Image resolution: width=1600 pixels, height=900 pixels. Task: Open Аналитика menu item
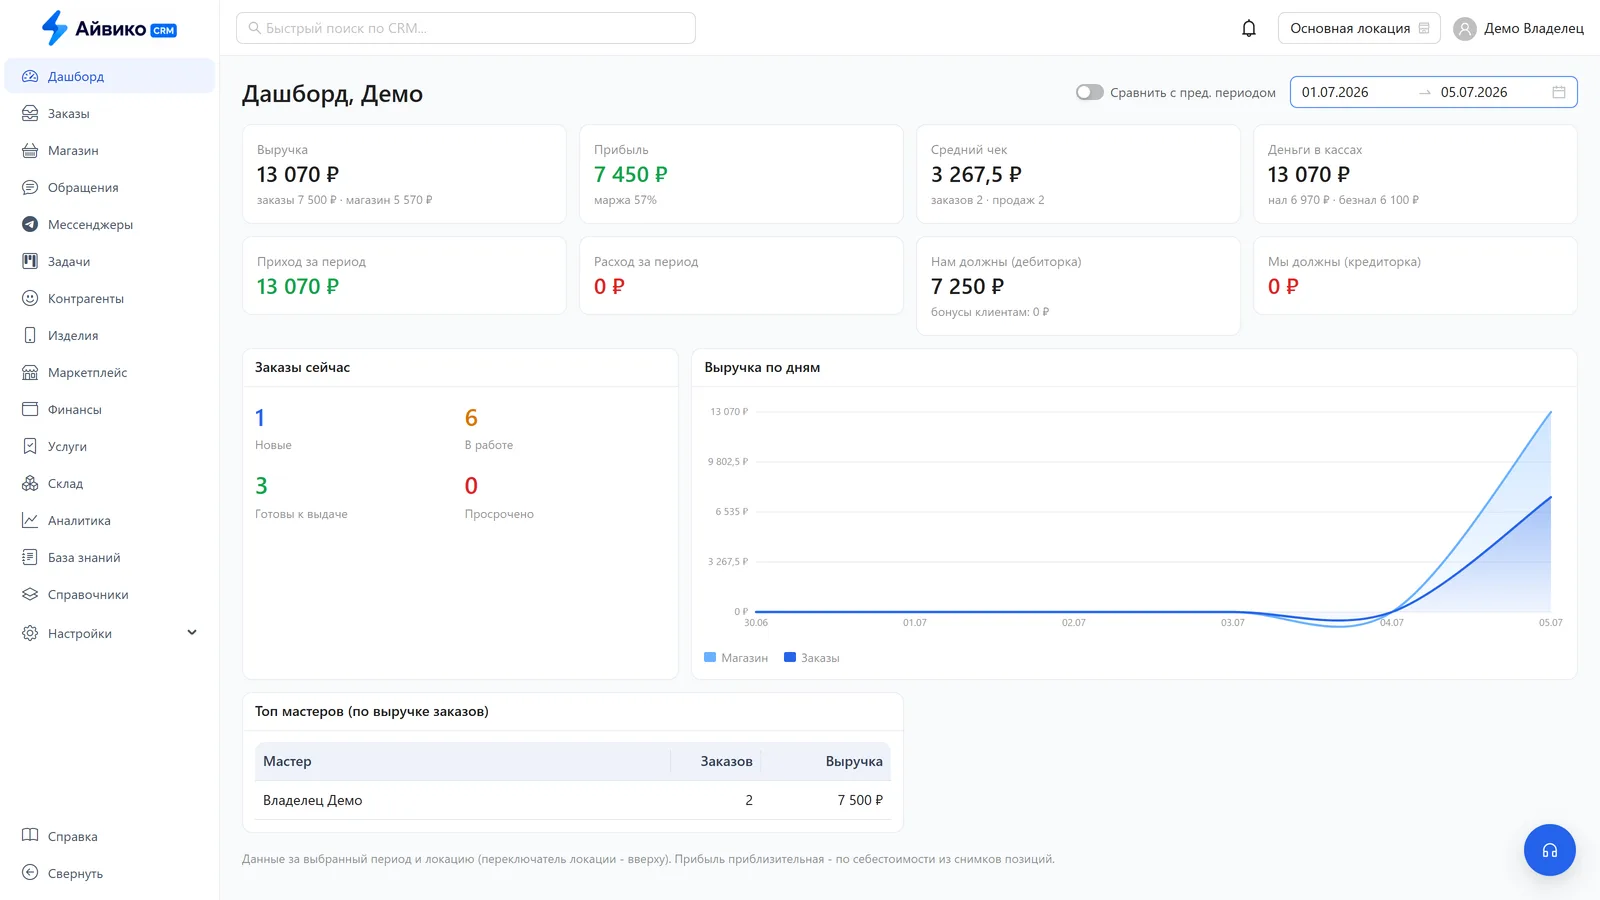(x=110, y=520)
